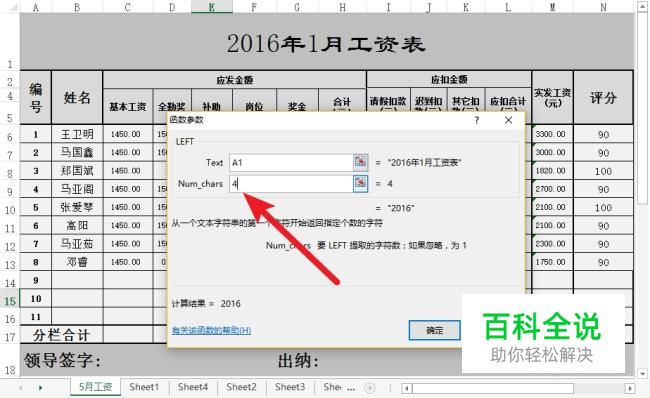This screenshot has width=650, height=398.
Task: Click 王卫明's basic salary 1450.00 cell
Action: pyautogui.click(x=128, y=134)
